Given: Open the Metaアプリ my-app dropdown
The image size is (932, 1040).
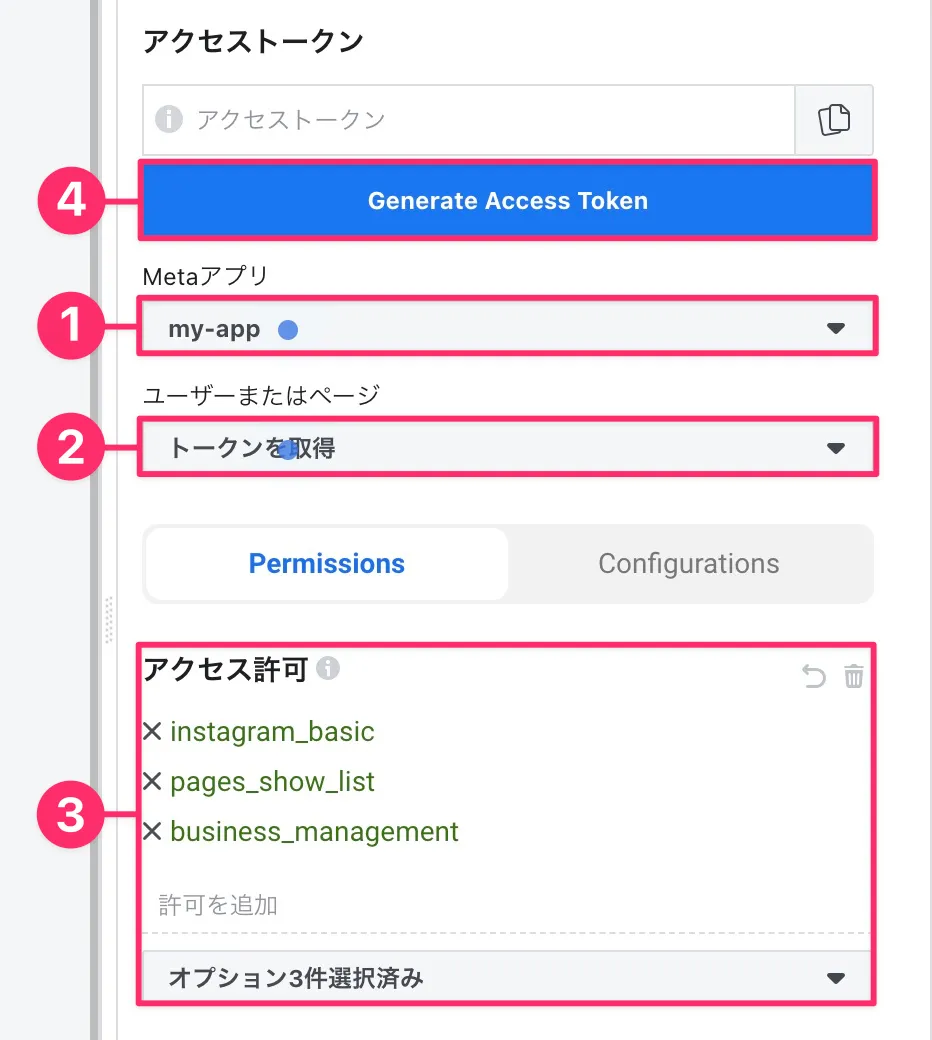Looking at the screenshot, I should [x=507, y=328].
